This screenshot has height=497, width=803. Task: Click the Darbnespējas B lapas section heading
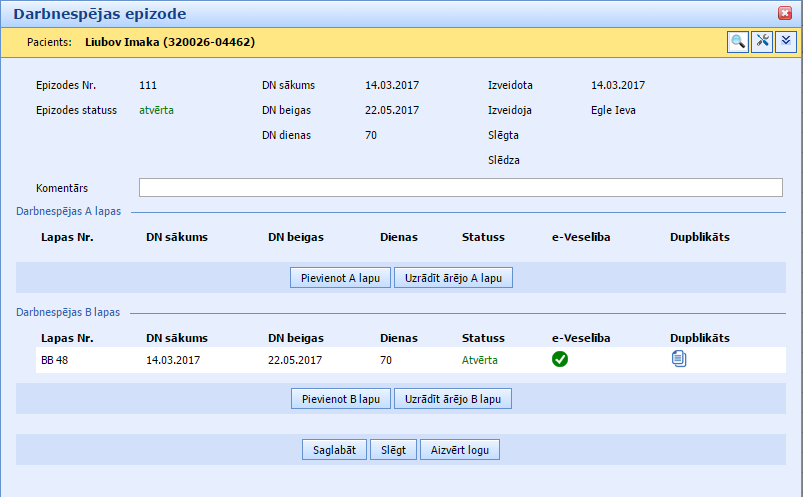[x=68, y=312]
